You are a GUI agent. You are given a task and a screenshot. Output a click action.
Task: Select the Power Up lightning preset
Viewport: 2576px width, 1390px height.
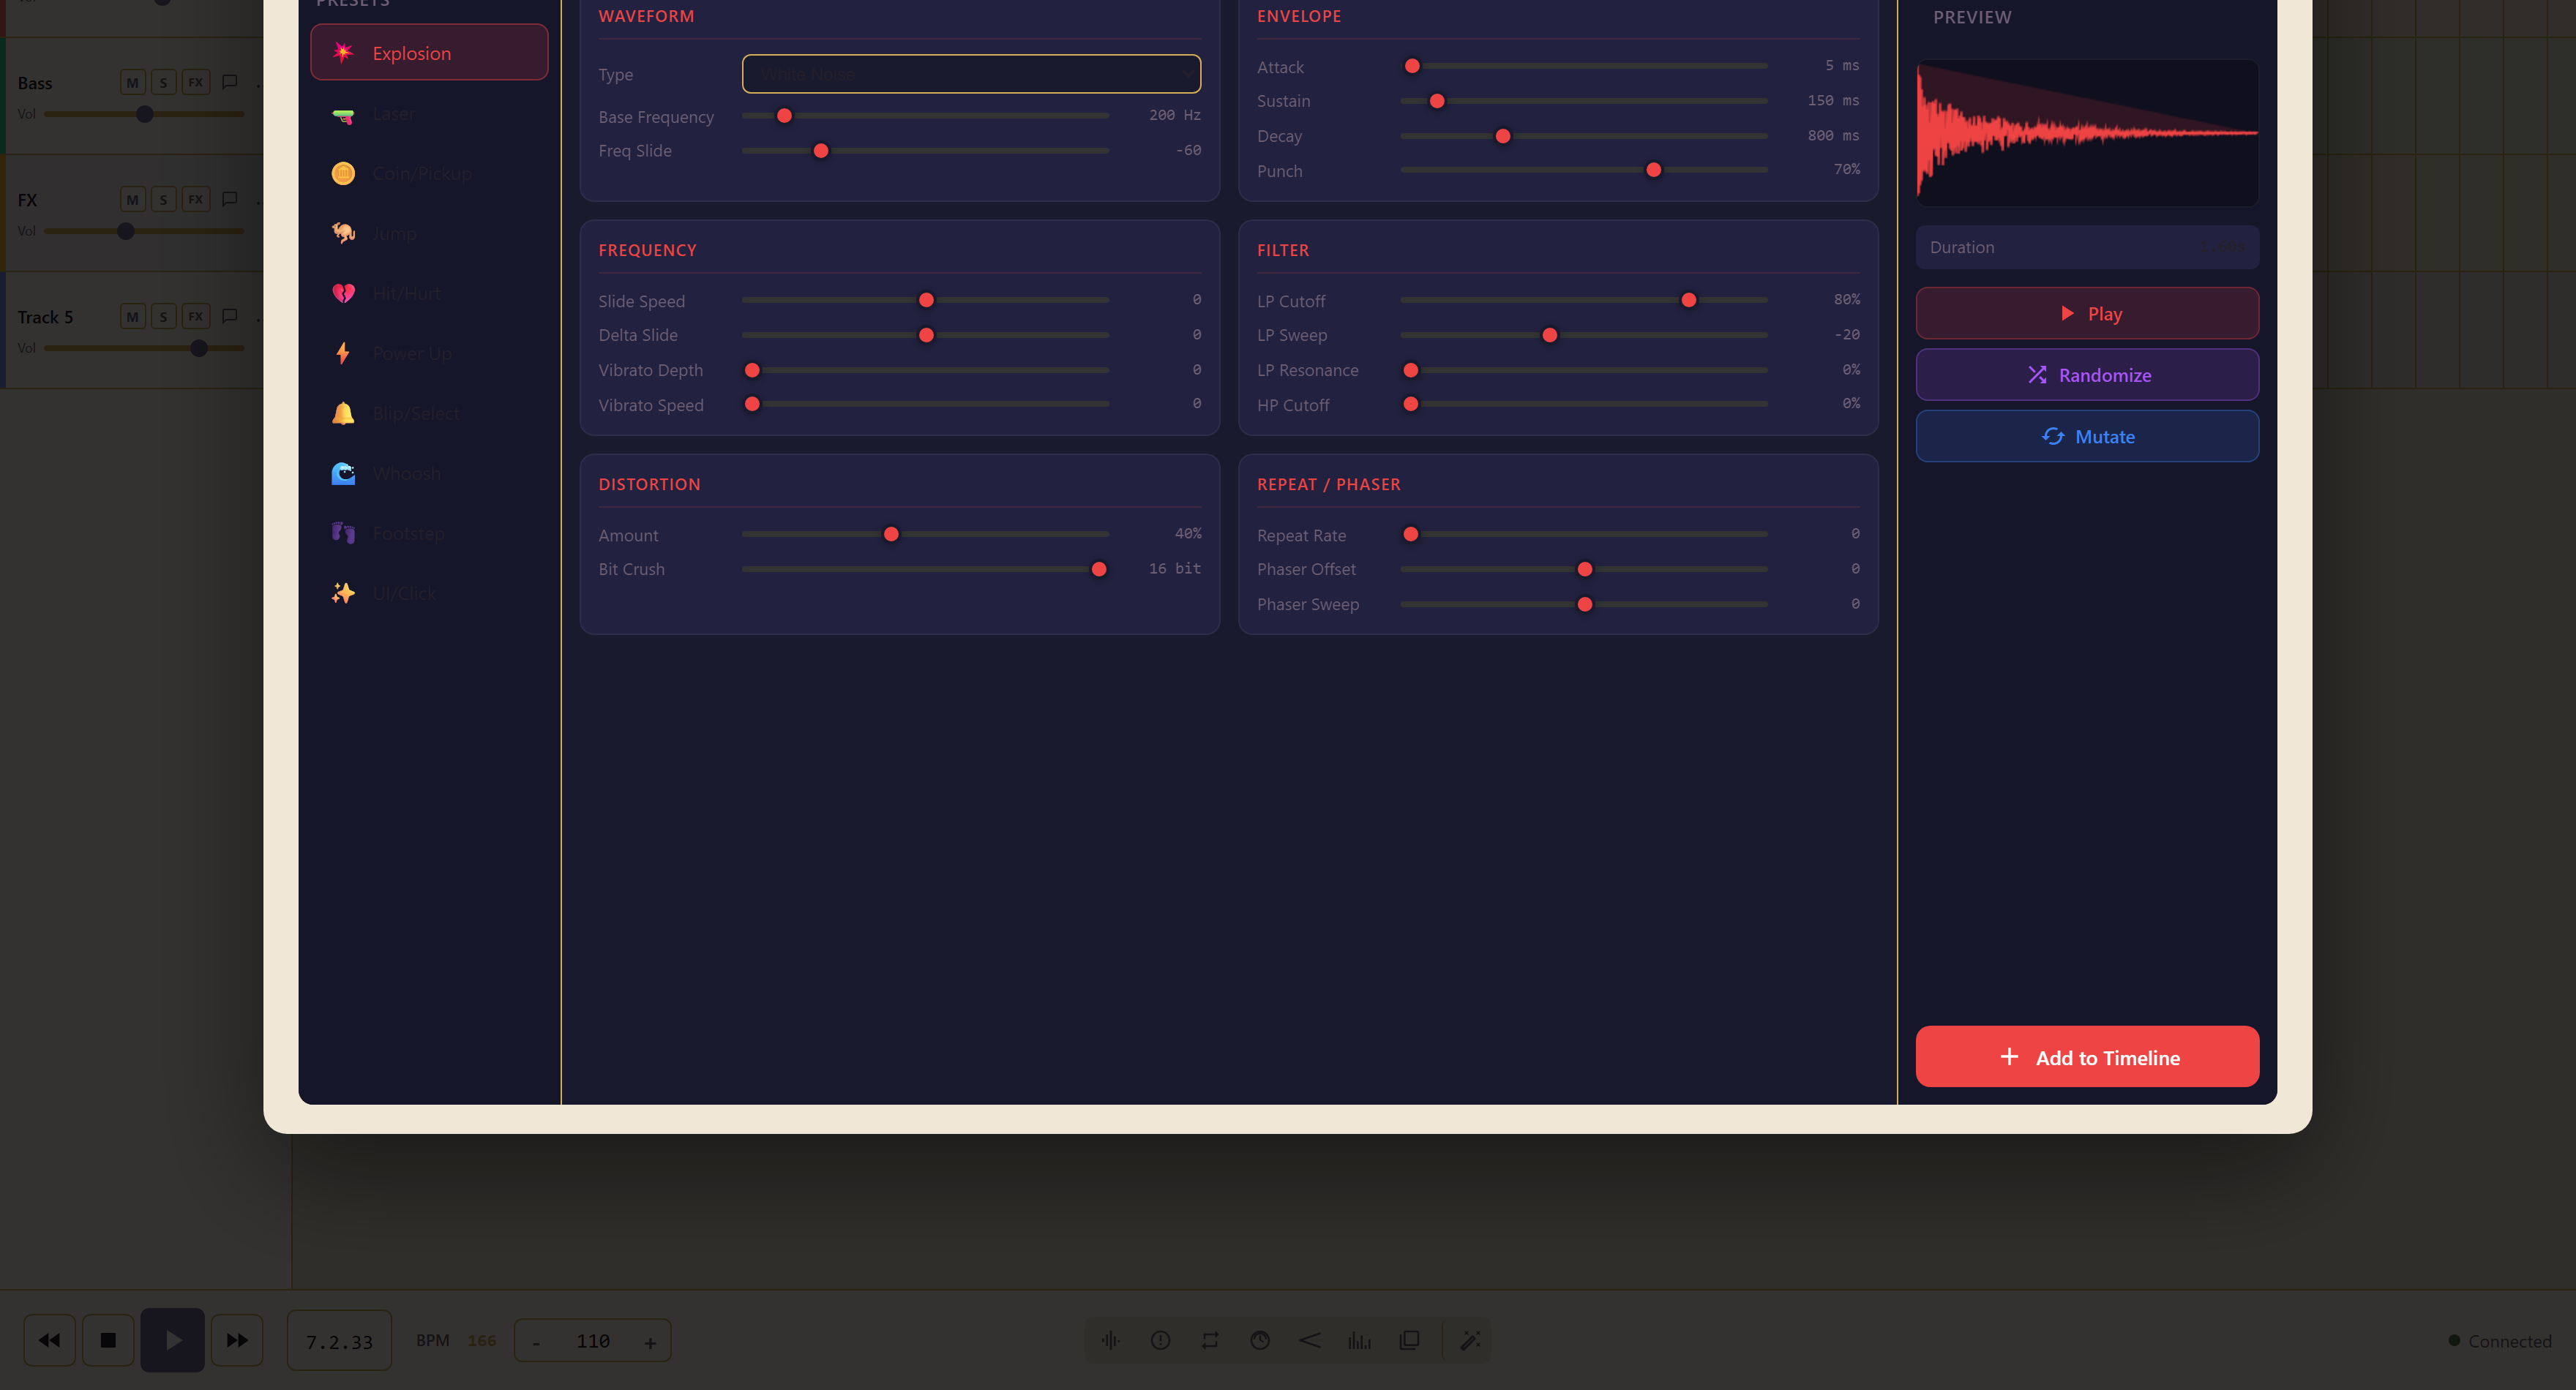click(x=429, y=354)
